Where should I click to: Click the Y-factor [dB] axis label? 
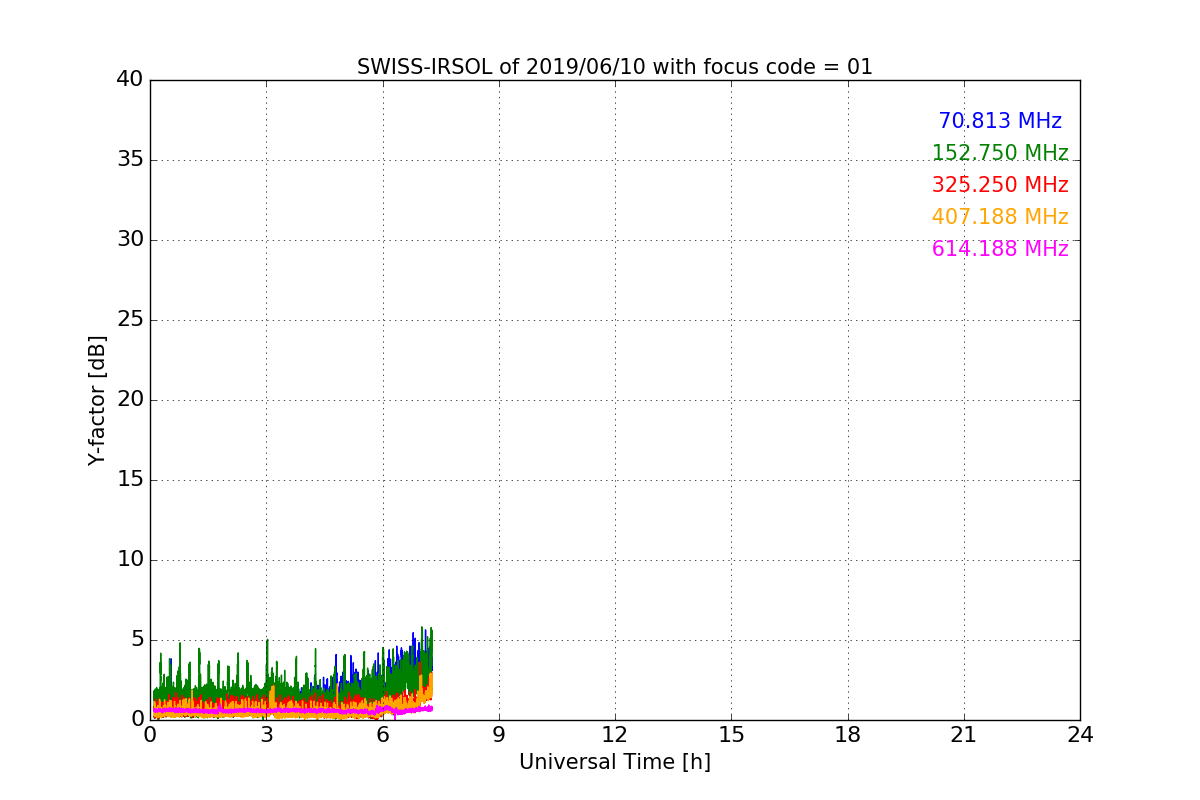click(97, 400)
